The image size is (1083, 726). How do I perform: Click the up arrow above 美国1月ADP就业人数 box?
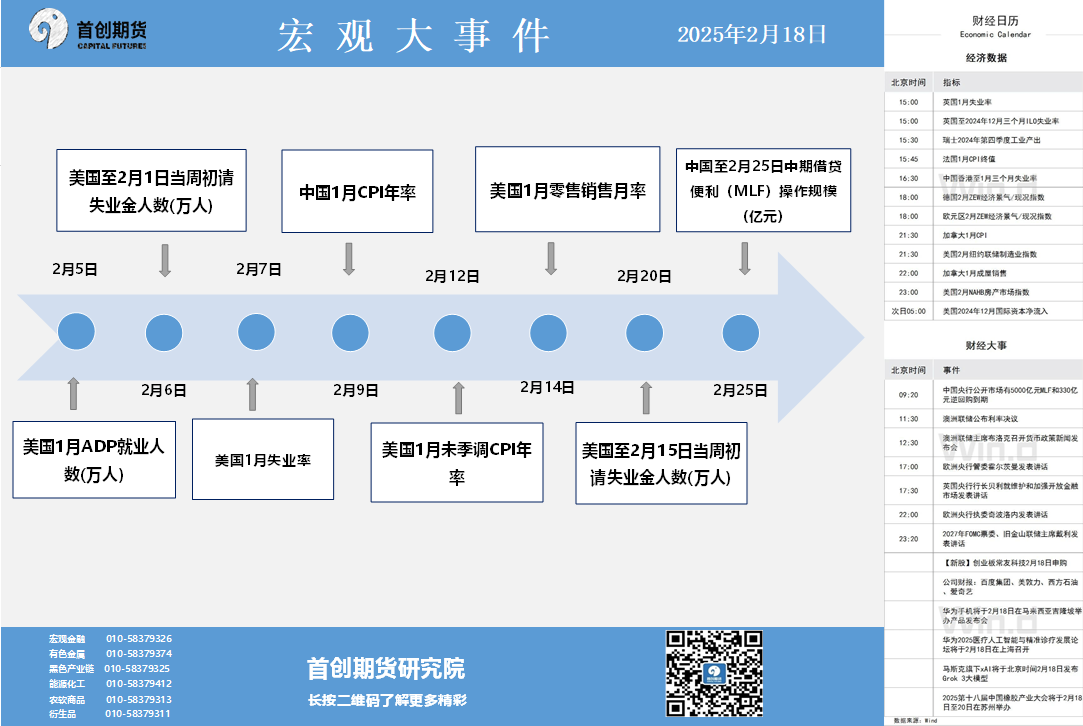74,394
